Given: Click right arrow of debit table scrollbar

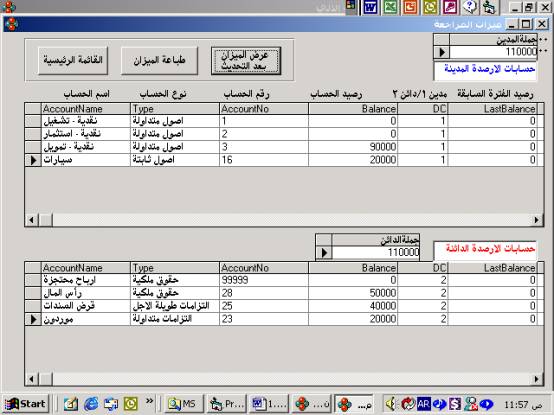Looking at the screenshot, I should (x=536, y=220).
